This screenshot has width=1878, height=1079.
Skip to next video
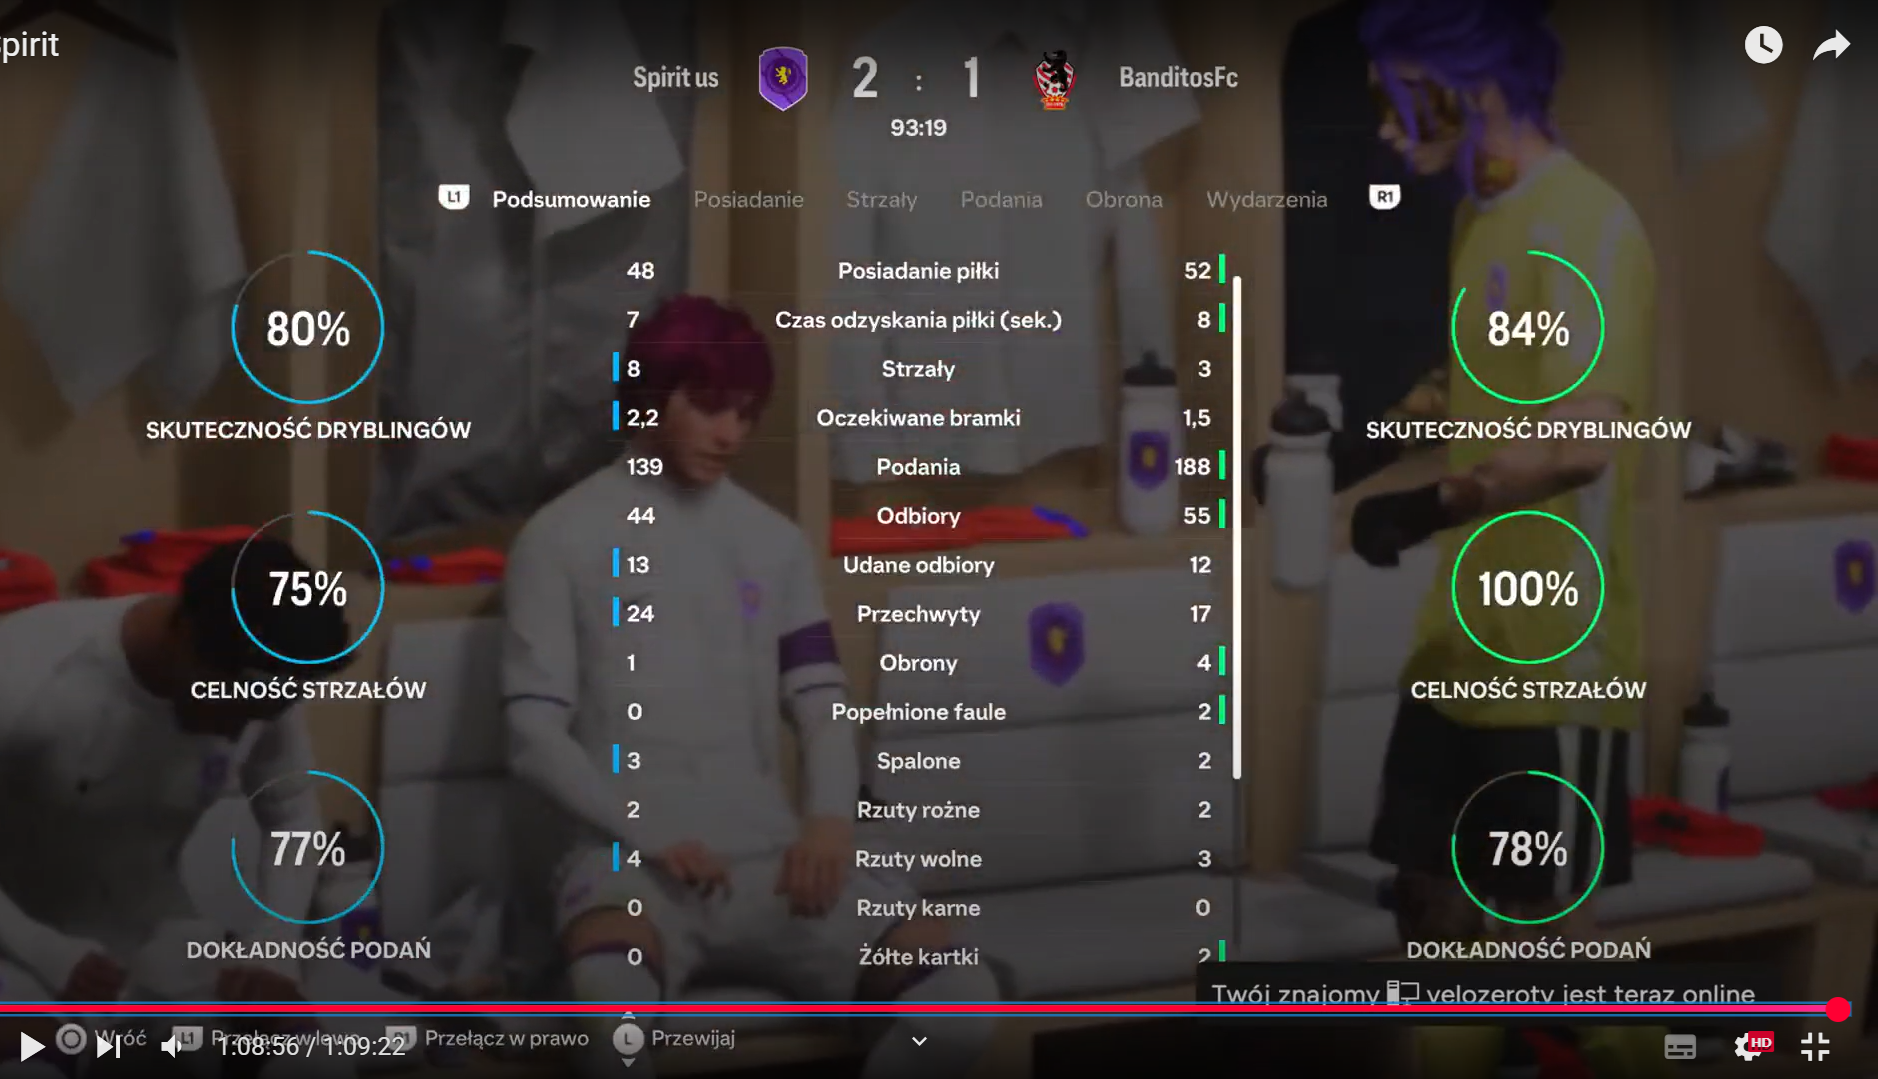(108, 1046)
